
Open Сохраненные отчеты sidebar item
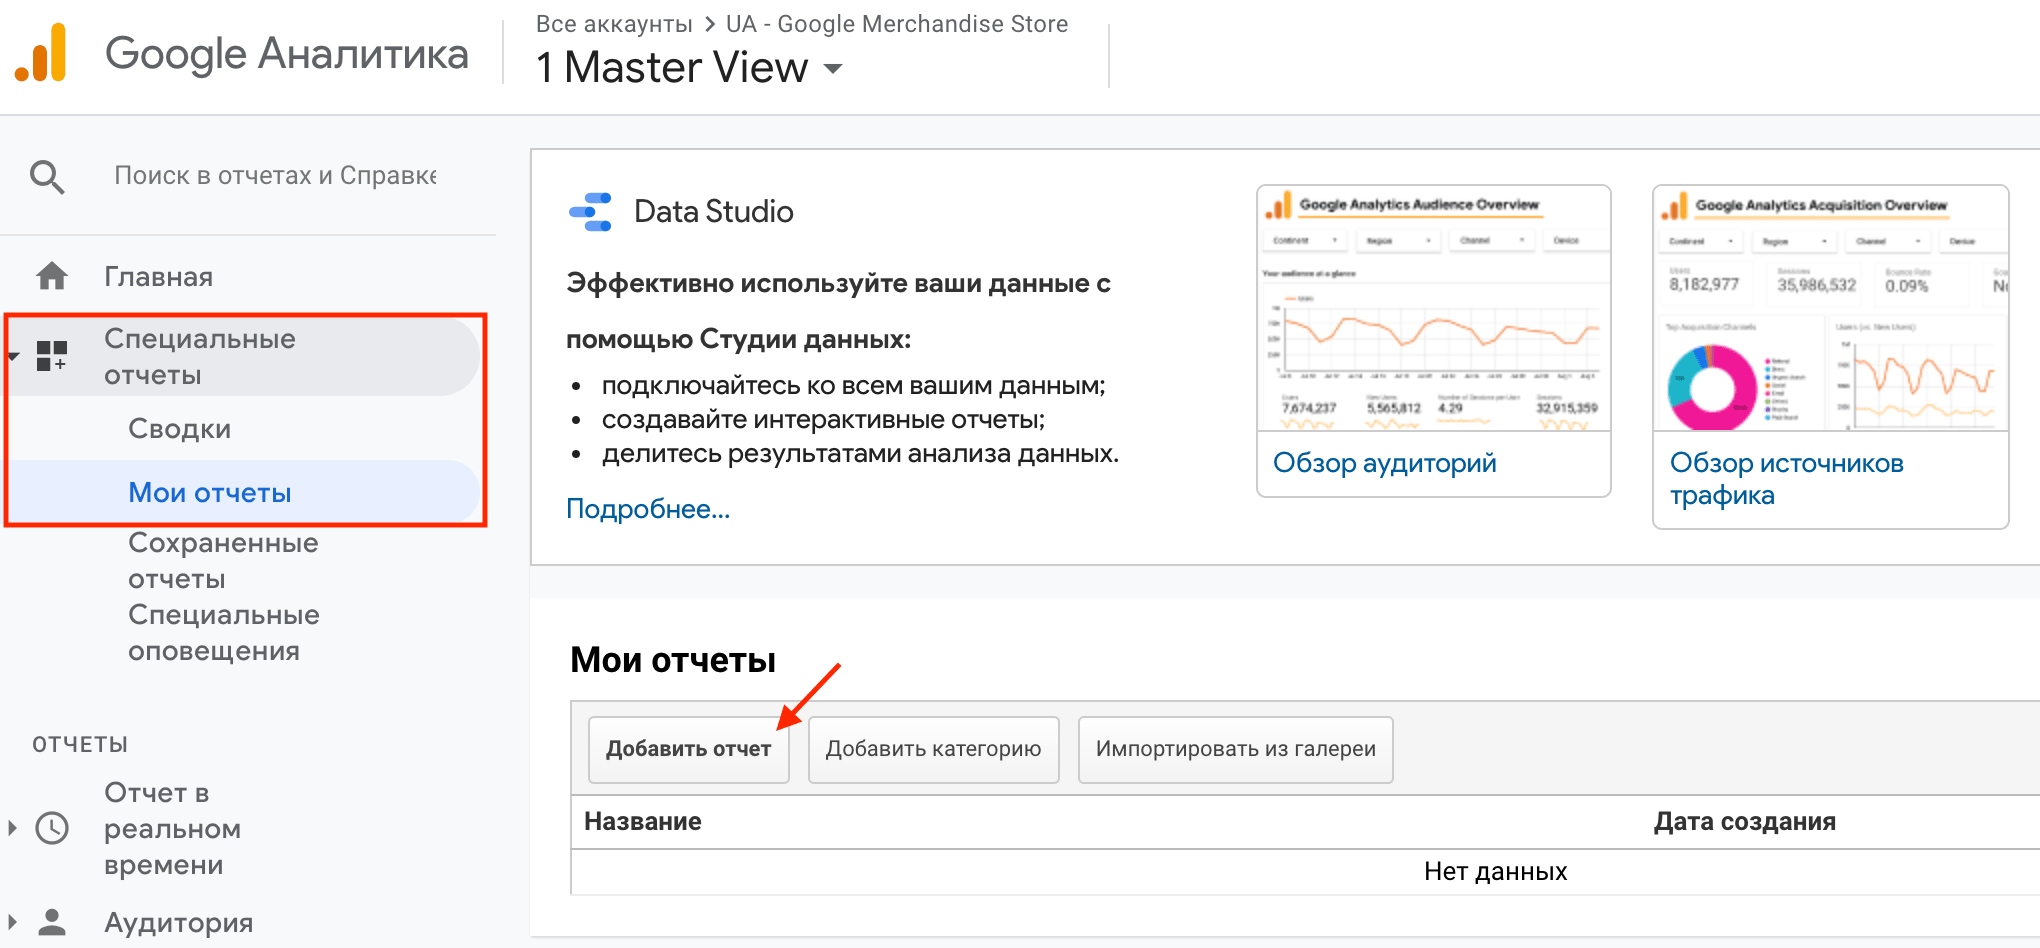click(224, 560)
